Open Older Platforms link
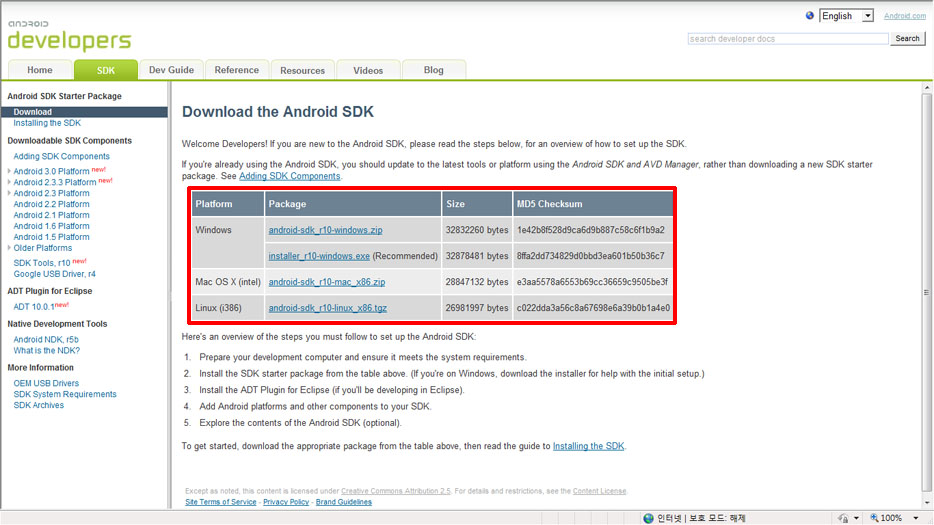 [x=42, y=248]
